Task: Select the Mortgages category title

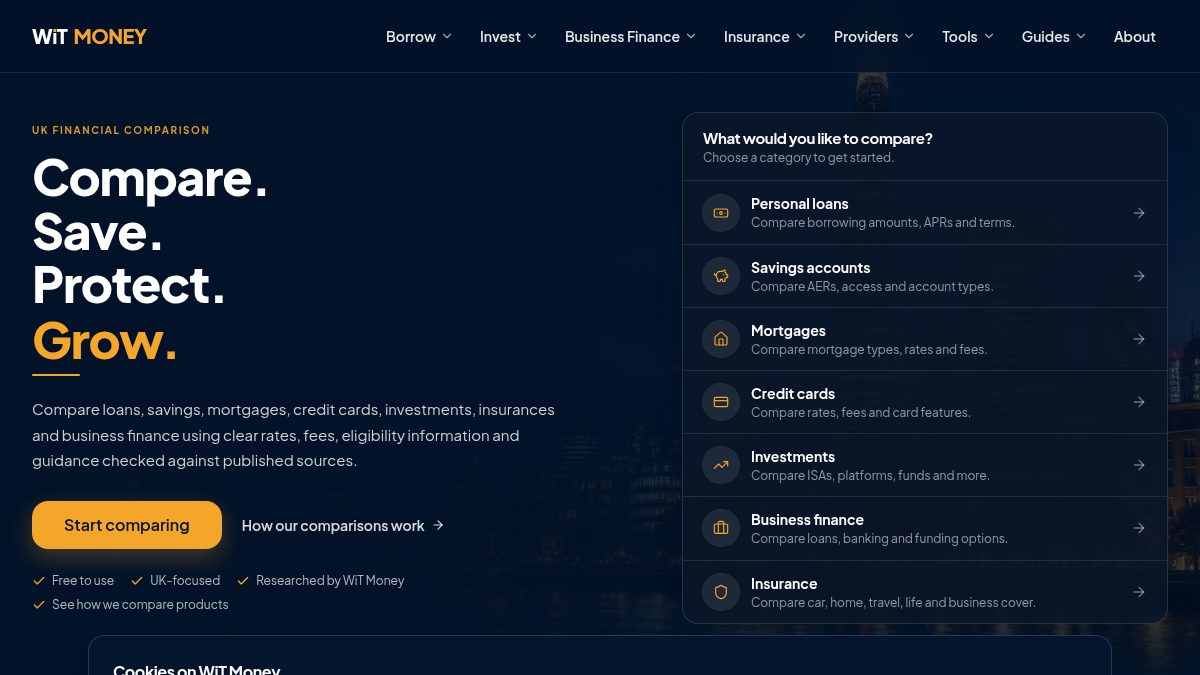Action: [789, 331]
